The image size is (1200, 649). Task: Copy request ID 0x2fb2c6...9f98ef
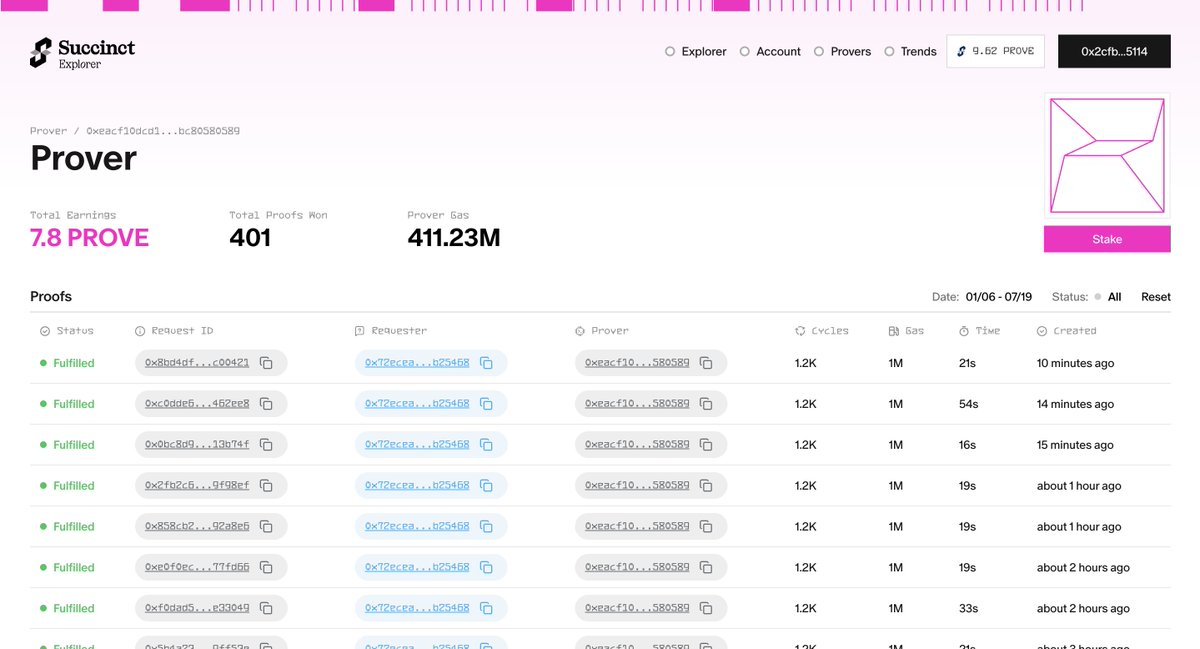267,486
